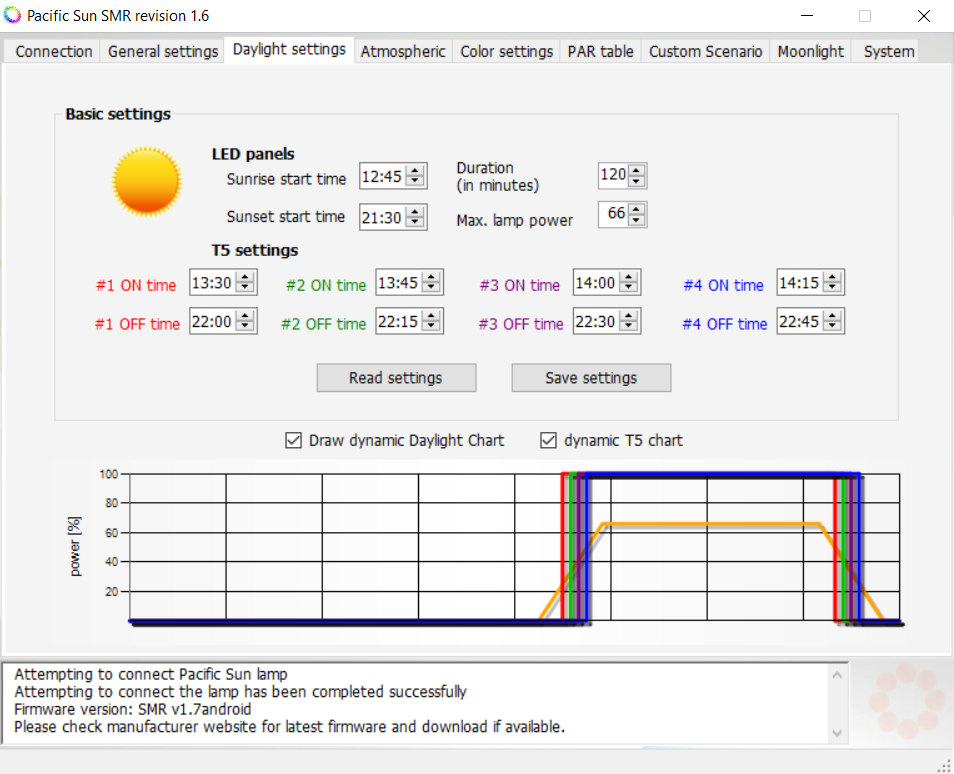The image size is (954, 774).
Task: Decrease #4 OFF time with down arrow
Action: click(832, 327)
